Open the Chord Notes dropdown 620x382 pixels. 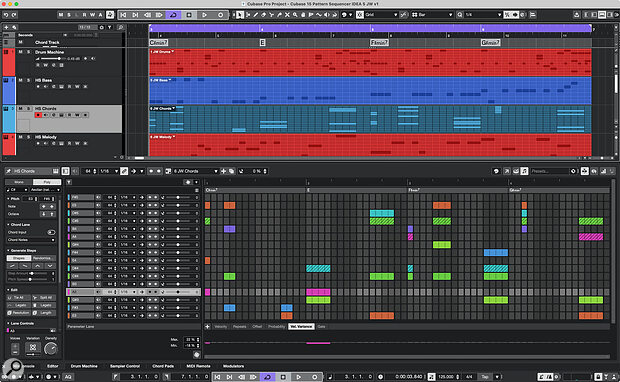[31, 240]
